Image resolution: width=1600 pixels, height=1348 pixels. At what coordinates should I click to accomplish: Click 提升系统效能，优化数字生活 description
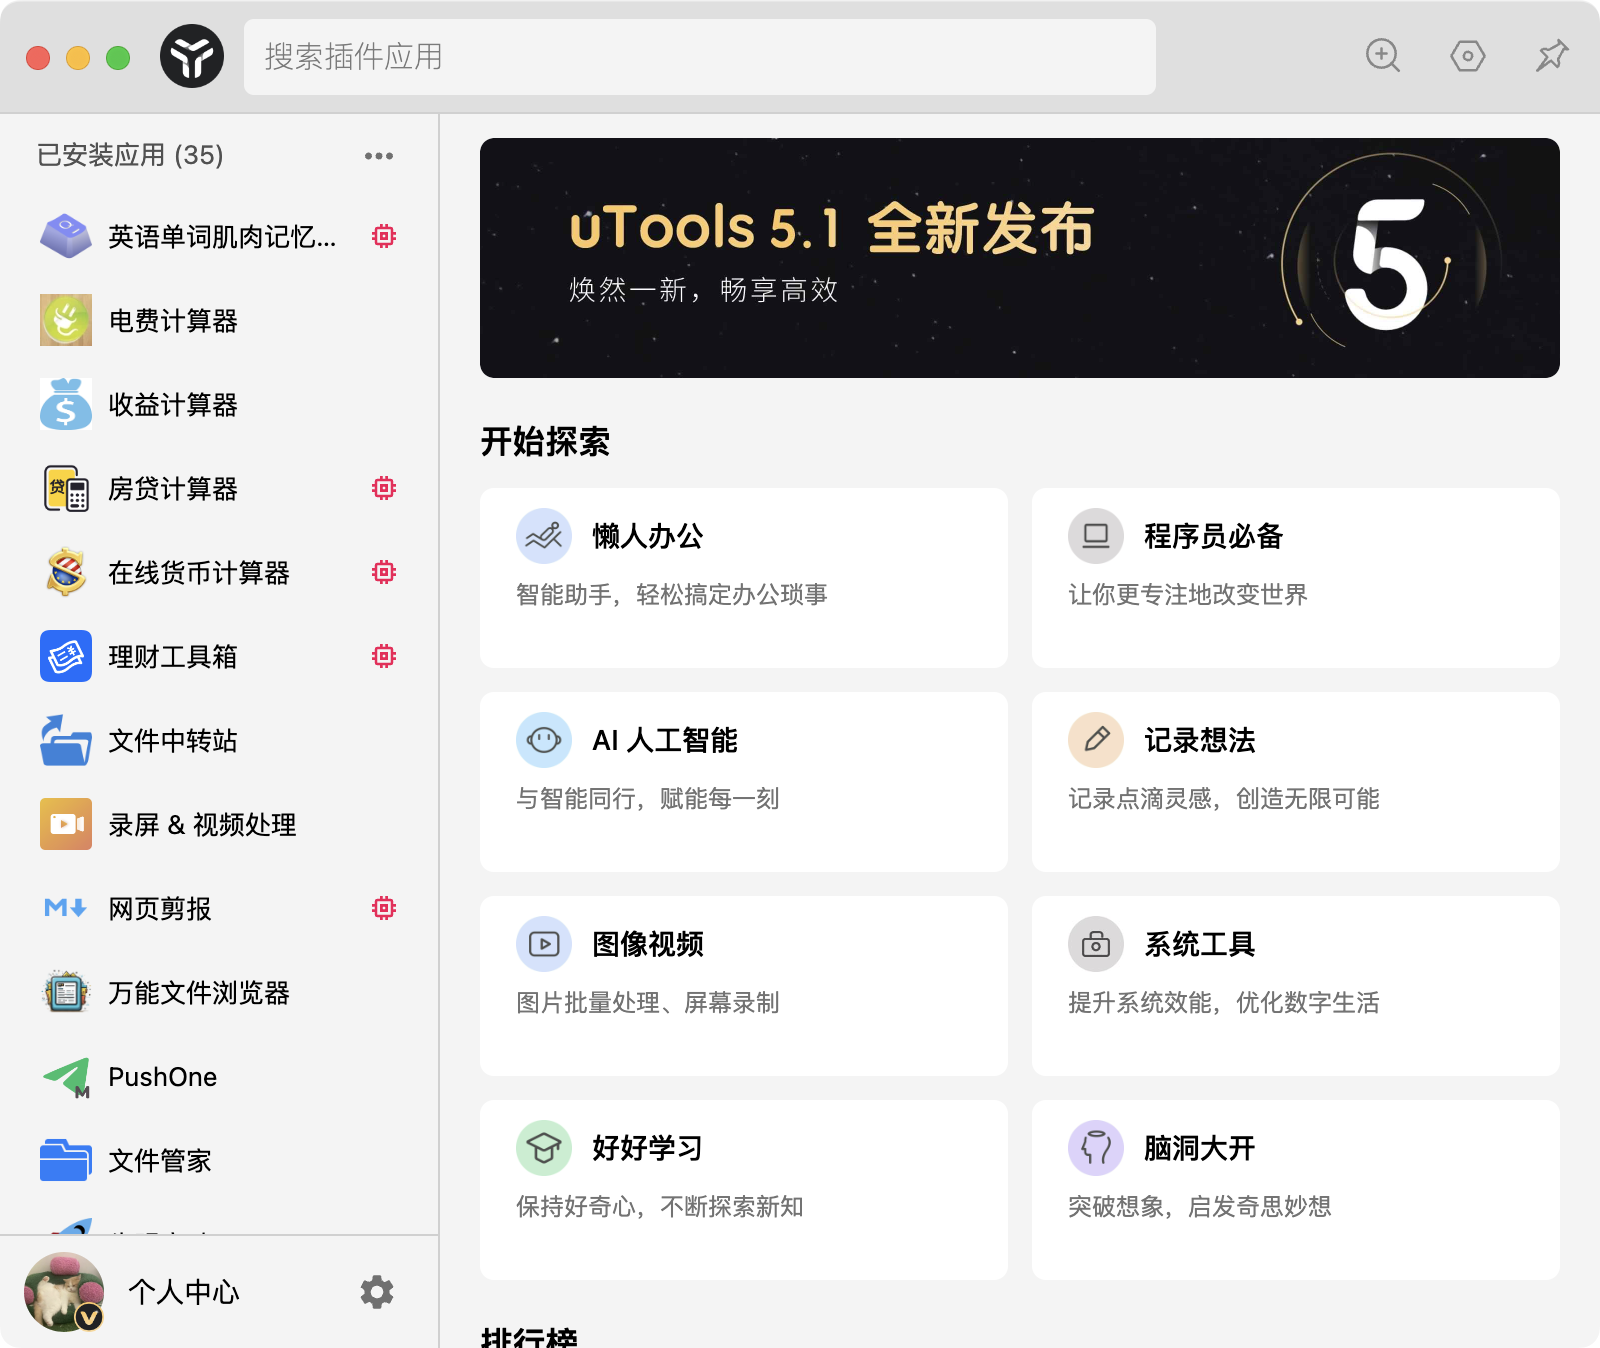pos(1224,1003)
